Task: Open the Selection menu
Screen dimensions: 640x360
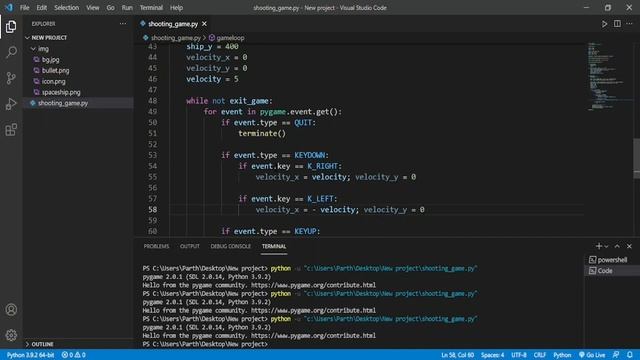Action: tap(67, 8)
